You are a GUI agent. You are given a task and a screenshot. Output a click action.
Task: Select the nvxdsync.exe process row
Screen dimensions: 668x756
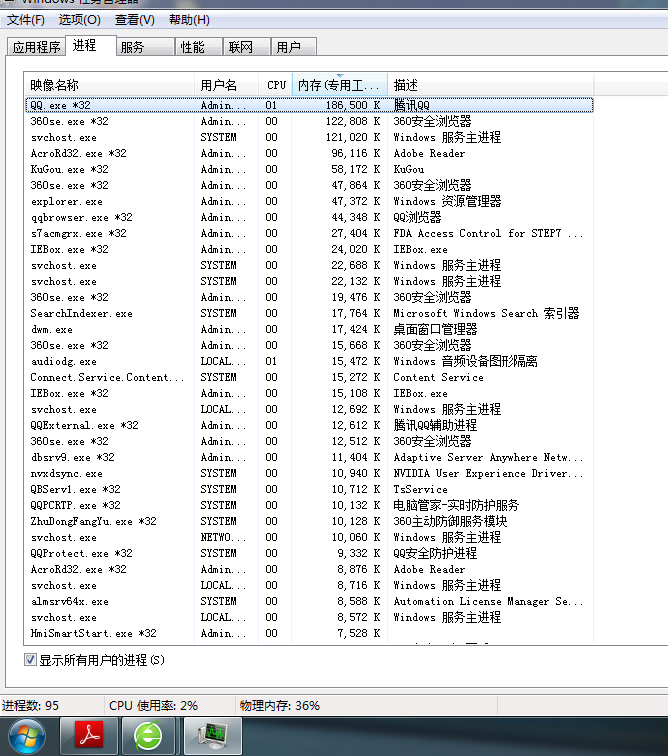tap(309, 473)
